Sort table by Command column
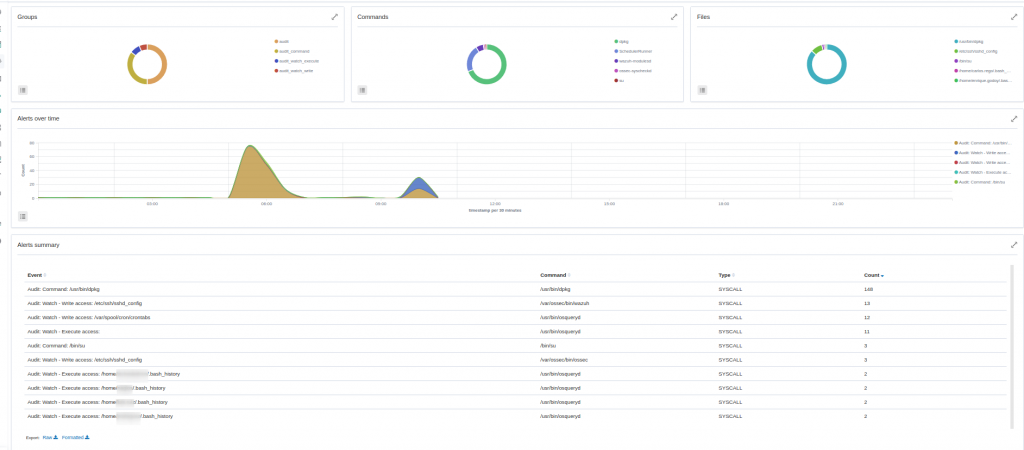 pyautogui.click(x=554, y=274)
